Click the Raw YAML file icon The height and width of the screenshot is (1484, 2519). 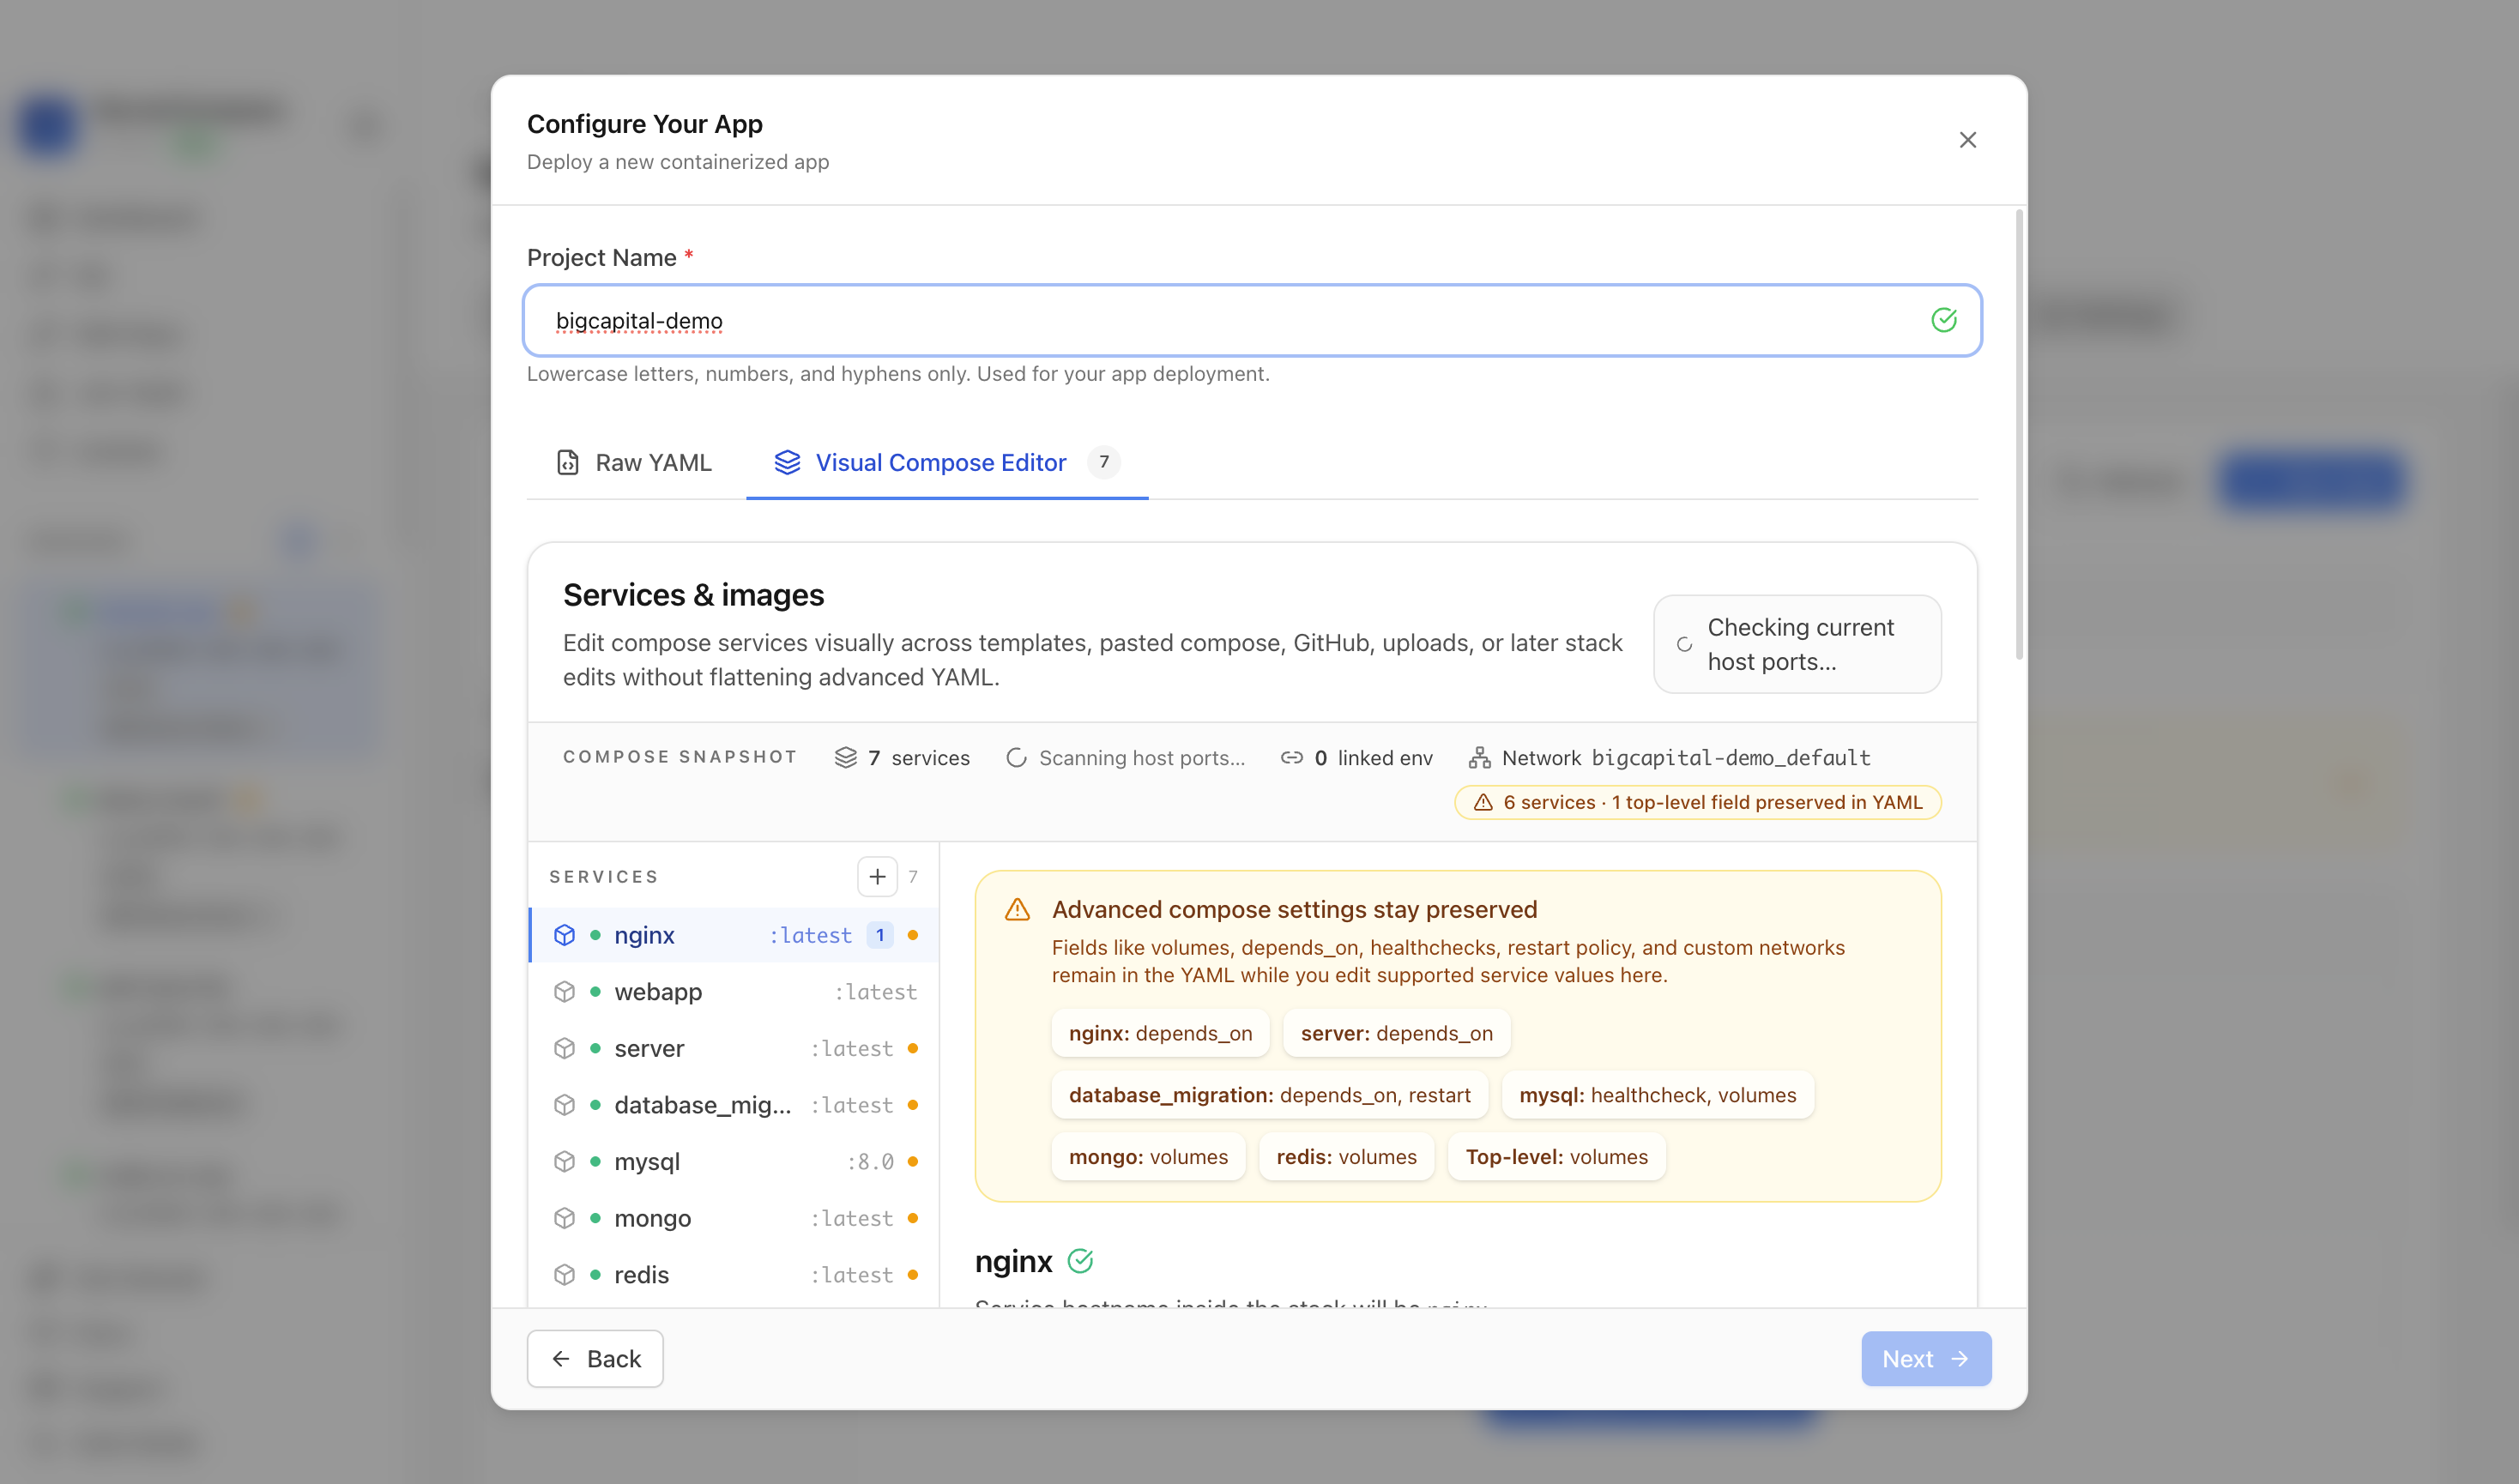(567, 462)
